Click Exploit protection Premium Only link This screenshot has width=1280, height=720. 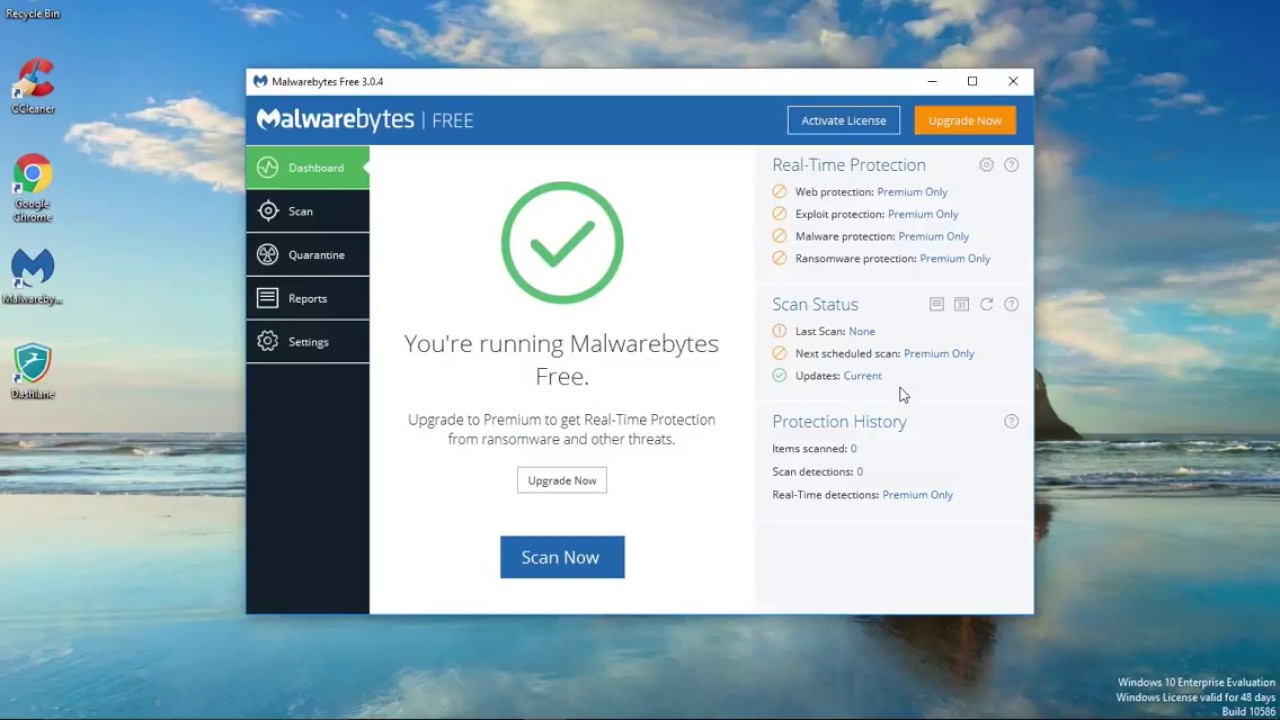coord(923,214)
